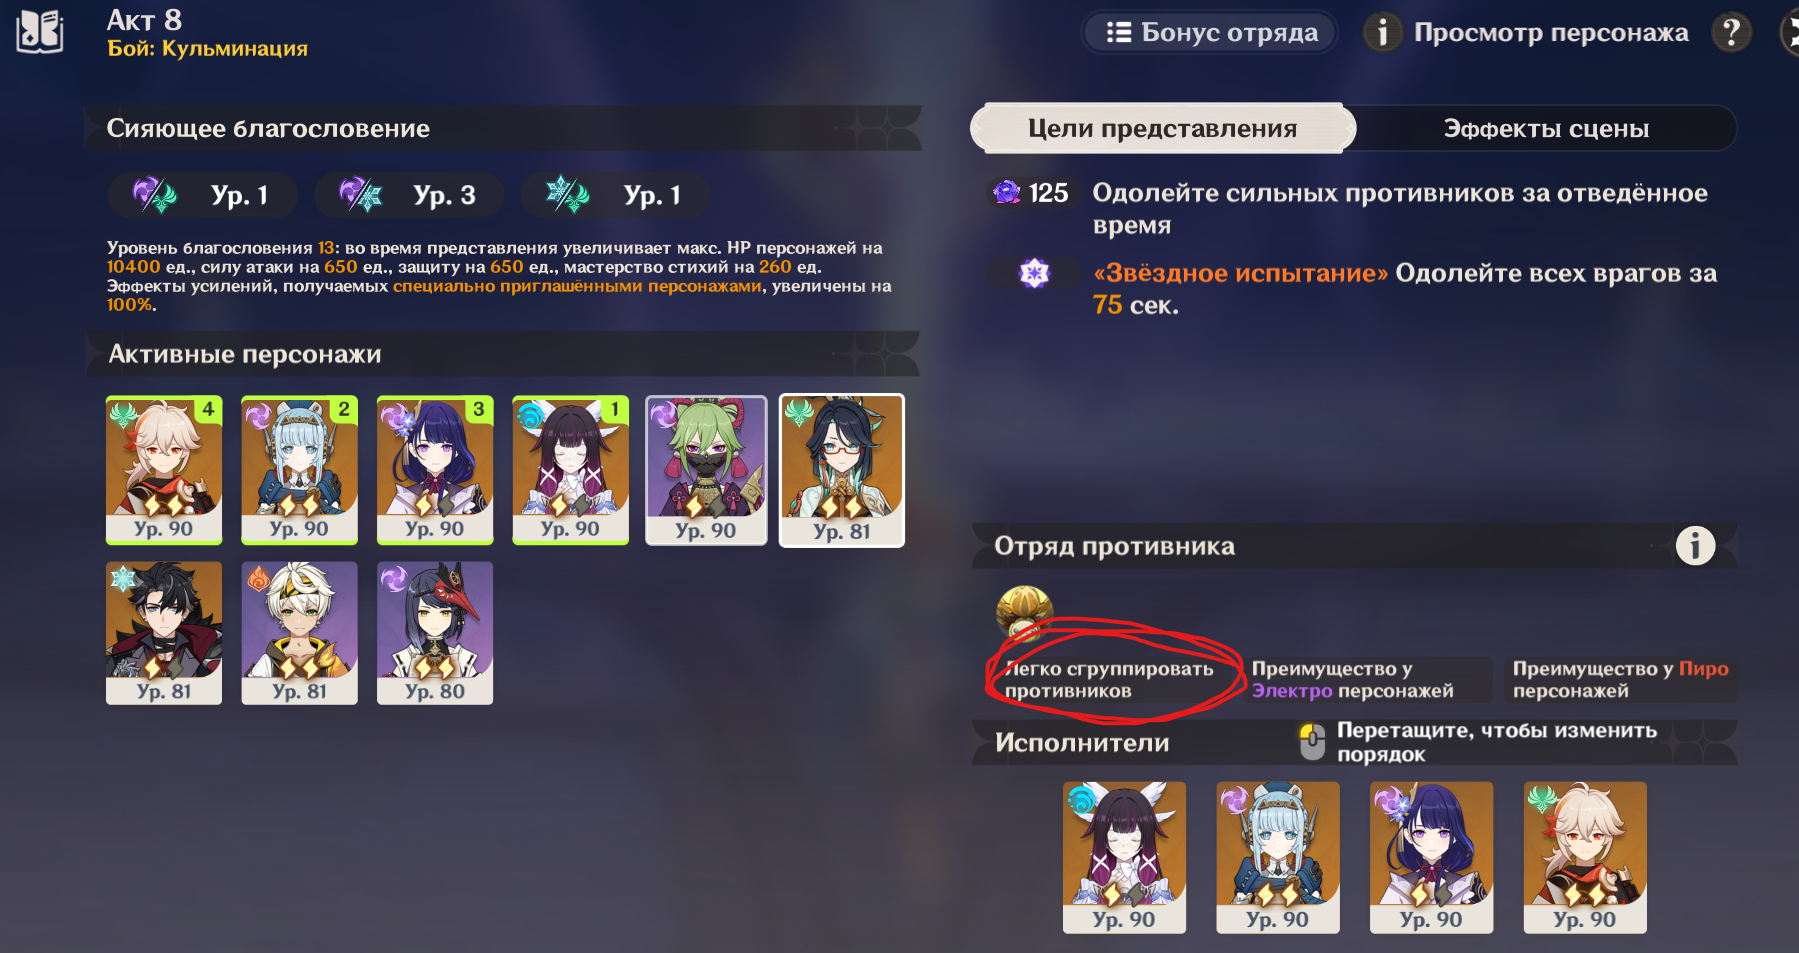Click the mouse drag hint icon
The width and height of the screenshot is (1799, 953).
(x=1312, y=742)
